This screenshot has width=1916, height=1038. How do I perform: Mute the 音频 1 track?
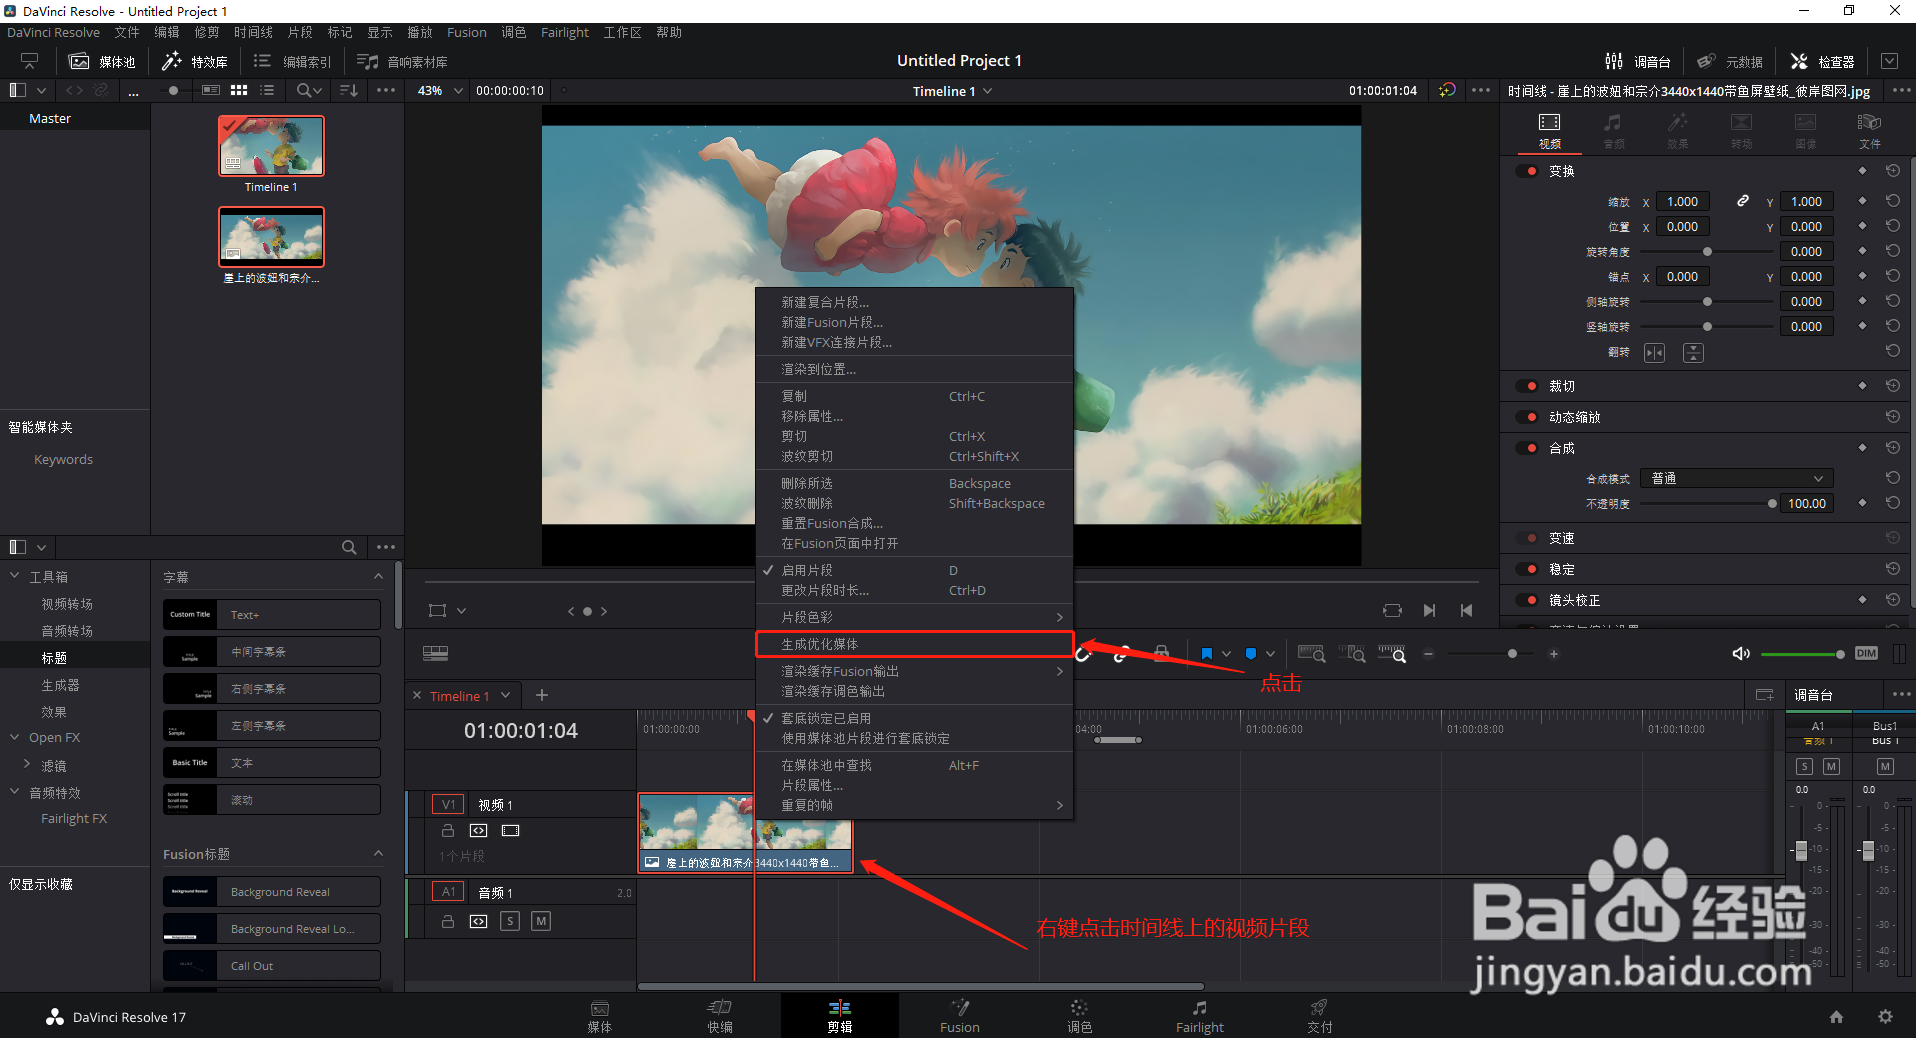(541, 921)
